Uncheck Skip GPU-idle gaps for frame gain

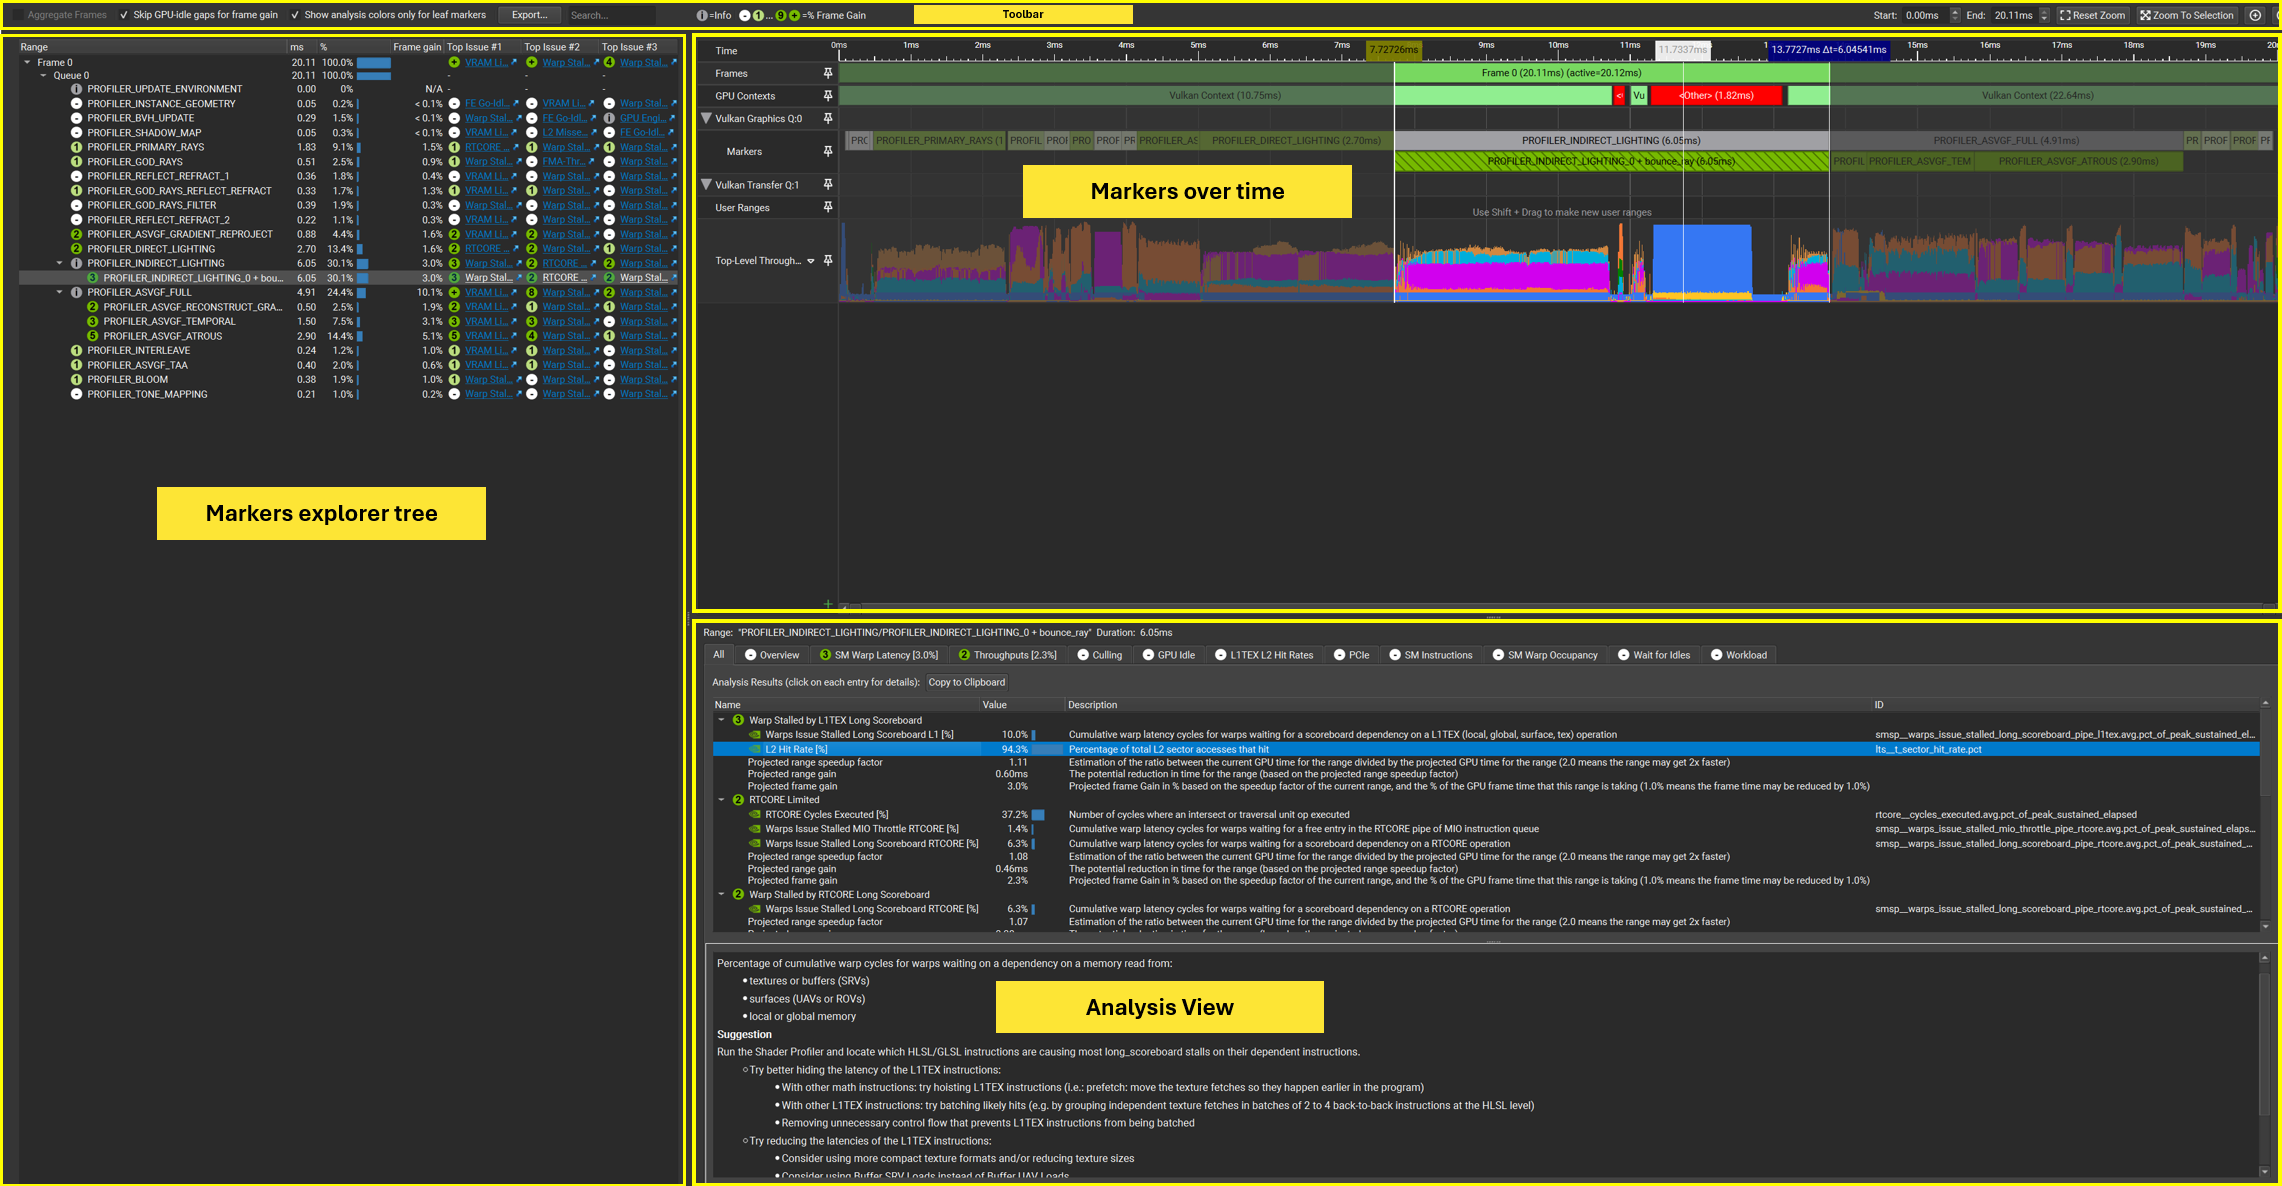(x=124, y=14)
